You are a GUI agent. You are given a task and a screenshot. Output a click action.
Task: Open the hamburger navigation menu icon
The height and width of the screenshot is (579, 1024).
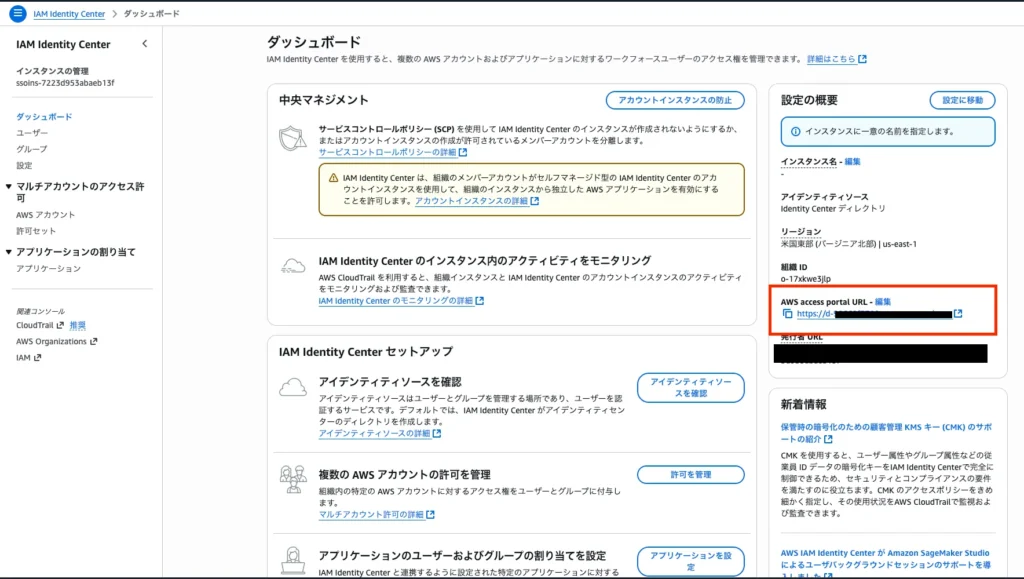coord(17,13)
